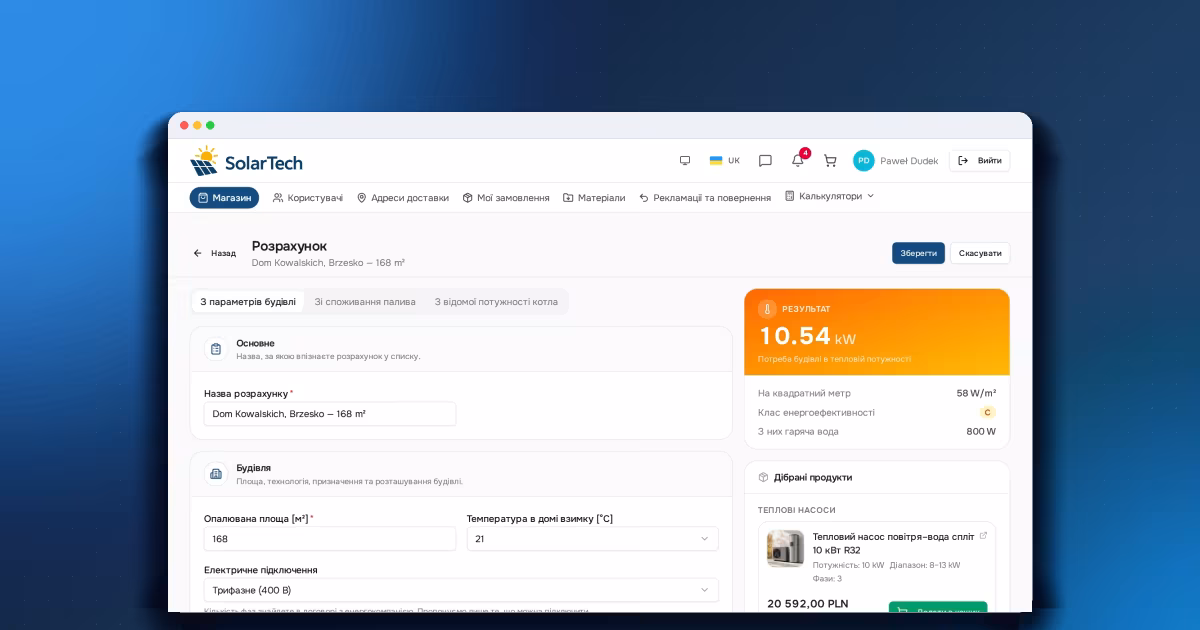Click the Будівля section building icon
The image size is (1200, 630).
(x=216, y=473)
